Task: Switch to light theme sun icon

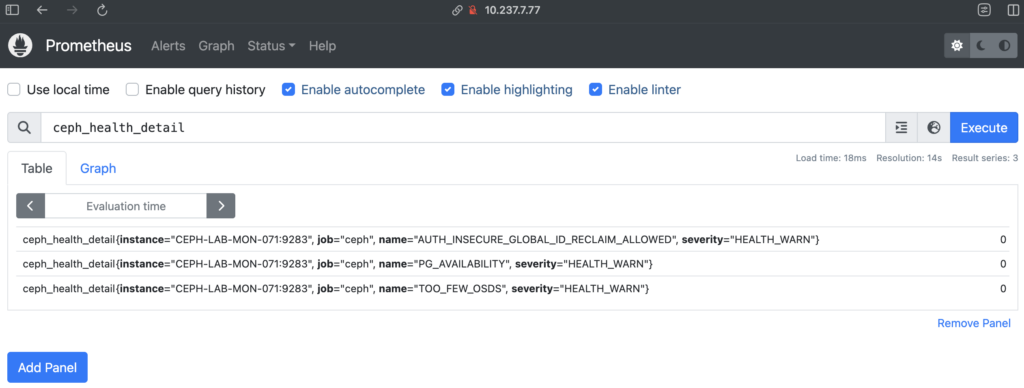Action: (x=957, y=46)
